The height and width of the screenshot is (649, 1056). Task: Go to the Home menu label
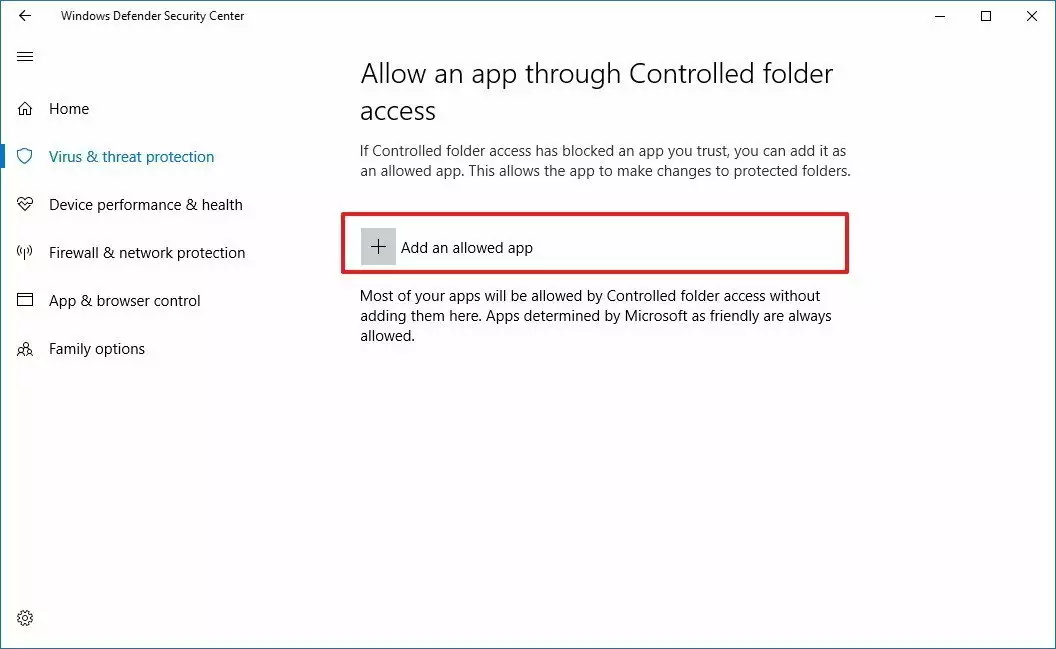(69, 109)
